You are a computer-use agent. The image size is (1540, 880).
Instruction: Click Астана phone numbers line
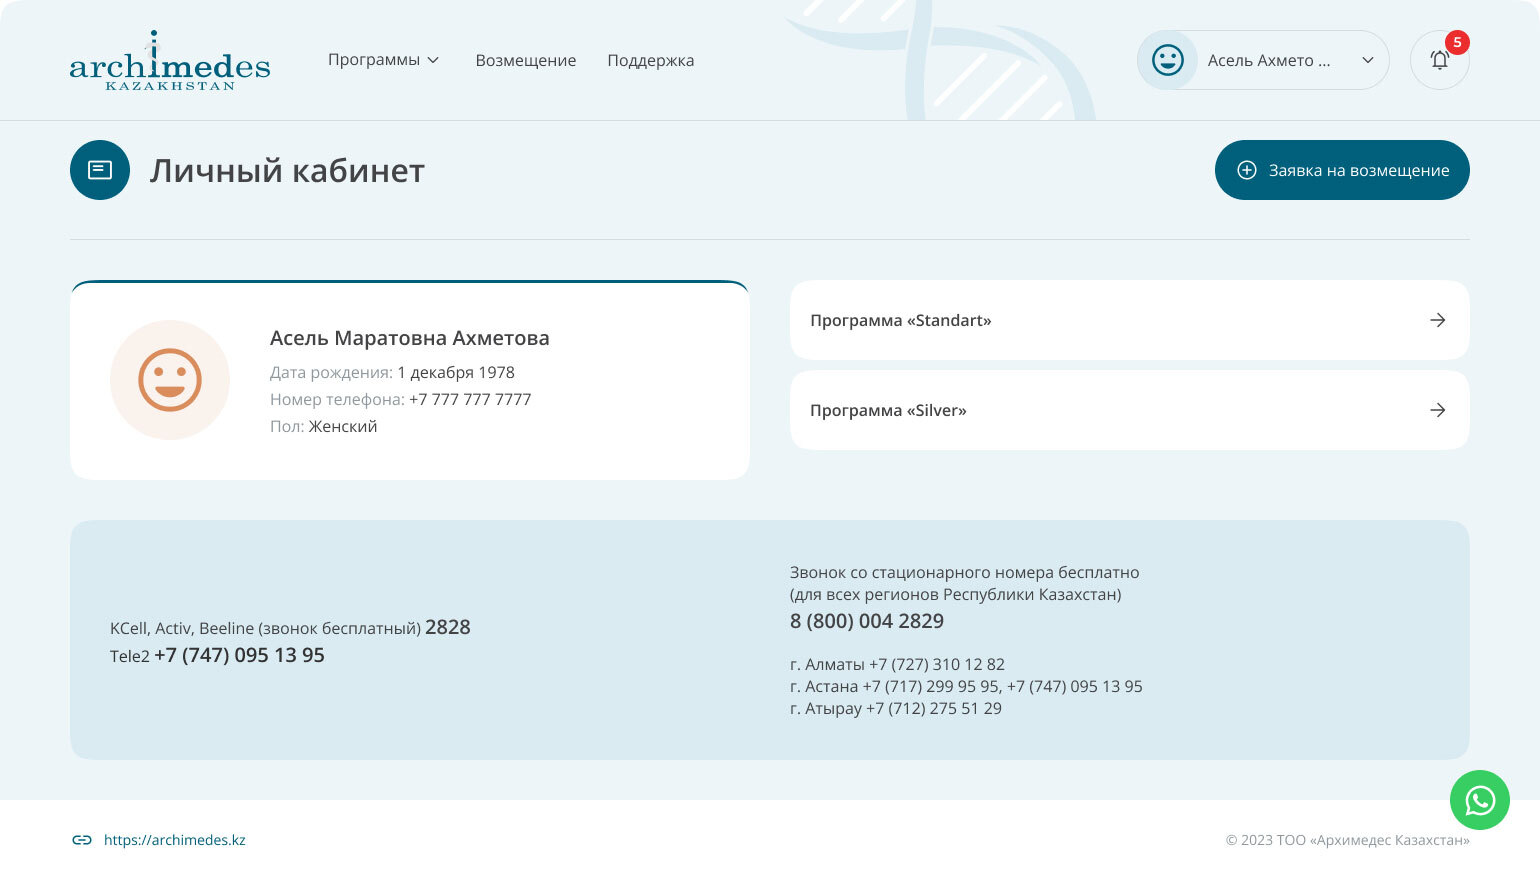pos(966,686)
